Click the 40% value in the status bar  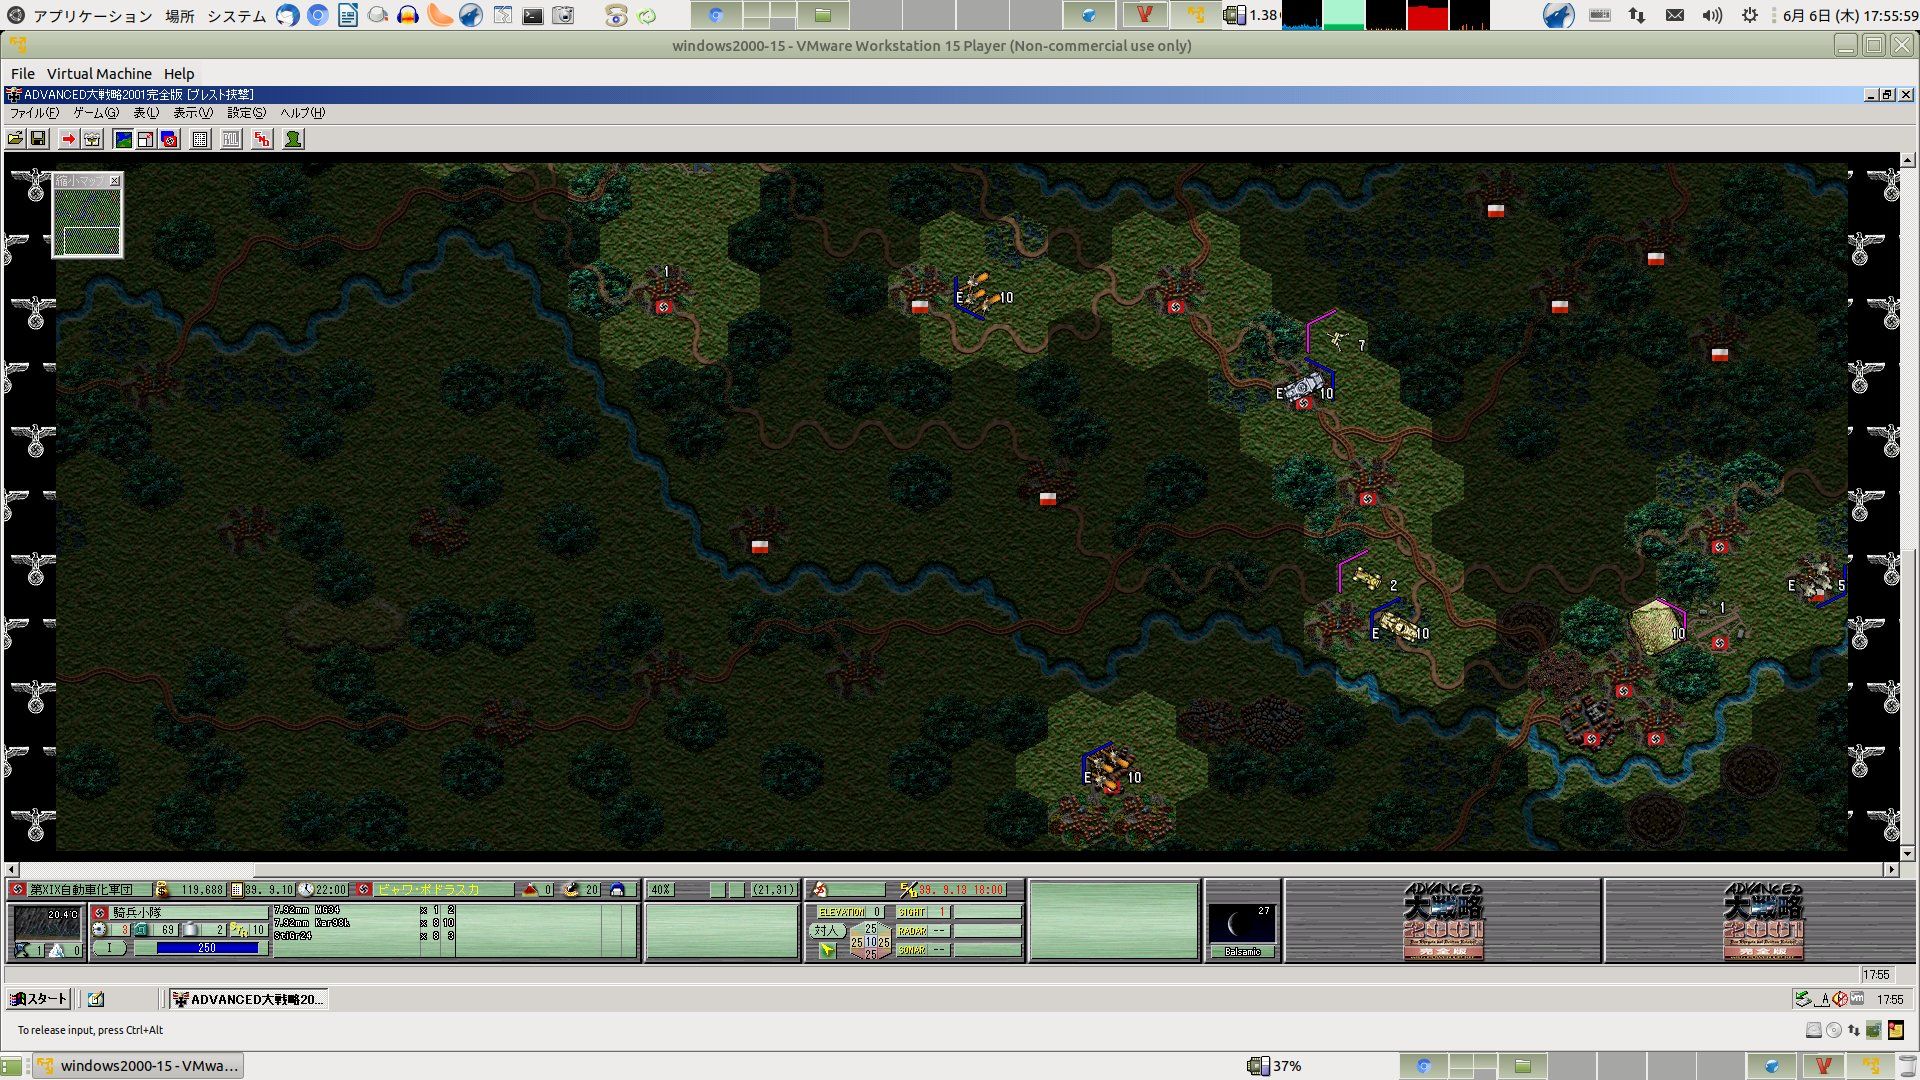[x=661, y=890]
